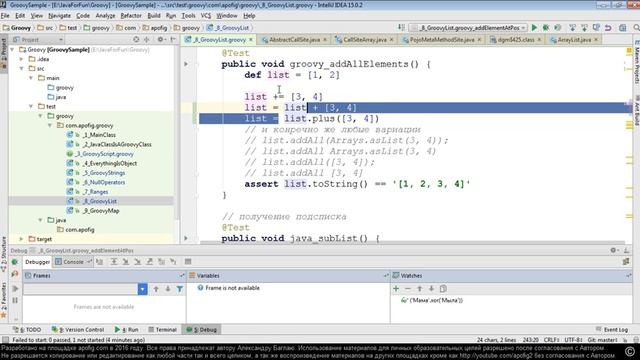Open Version Control tool window
The width and height of the screenshot is (640, 360).
click(78, 329)
